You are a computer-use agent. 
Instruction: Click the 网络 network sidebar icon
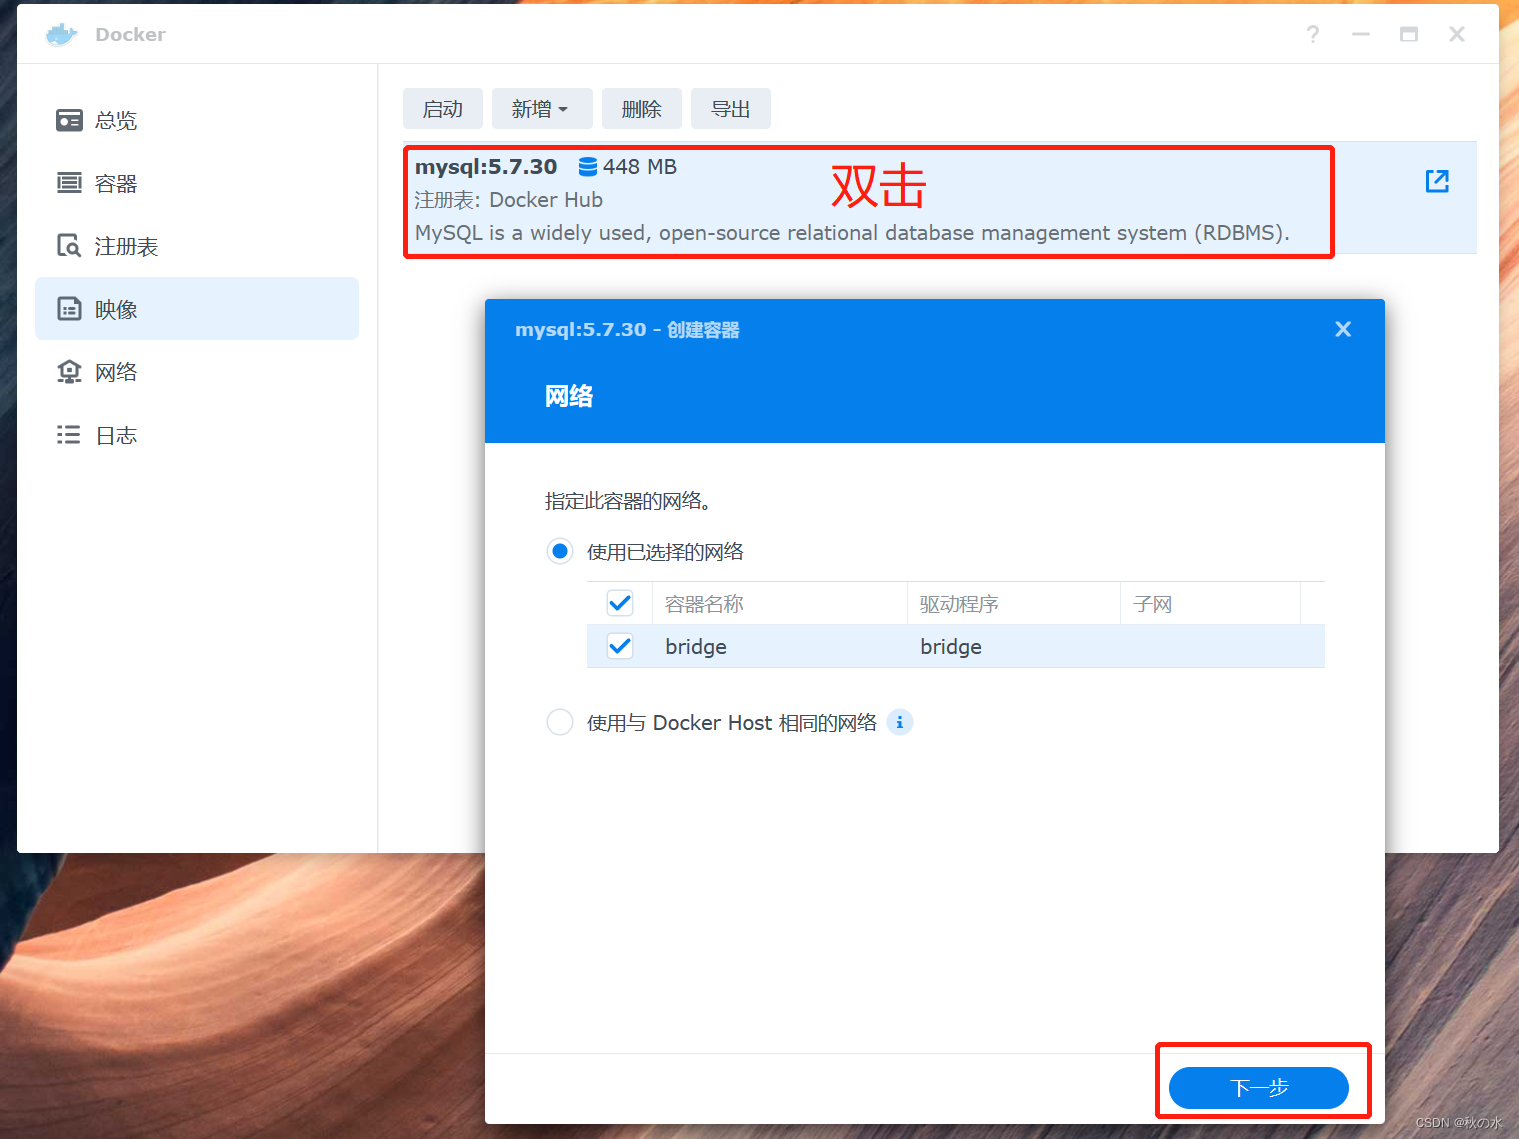(69, 372)
